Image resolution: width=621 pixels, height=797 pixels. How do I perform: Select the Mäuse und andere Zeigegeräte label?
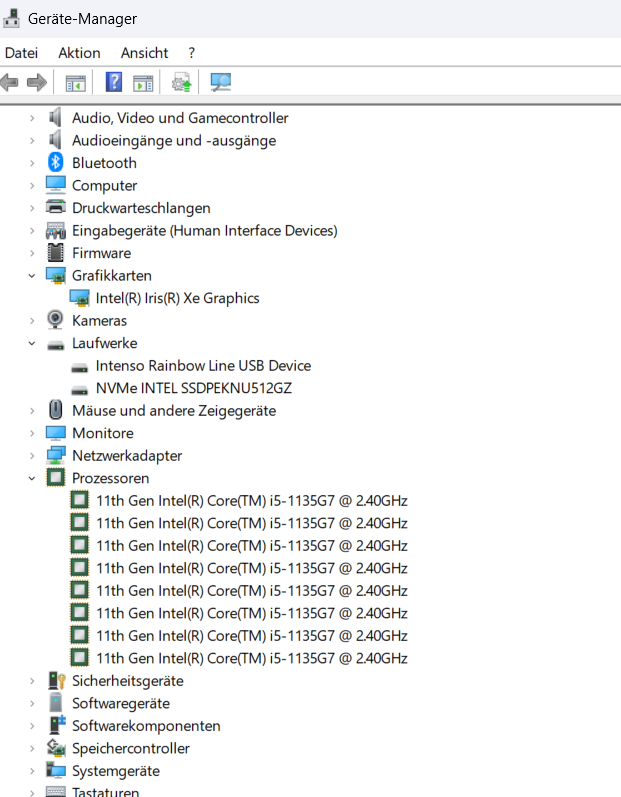click(174, 410)
